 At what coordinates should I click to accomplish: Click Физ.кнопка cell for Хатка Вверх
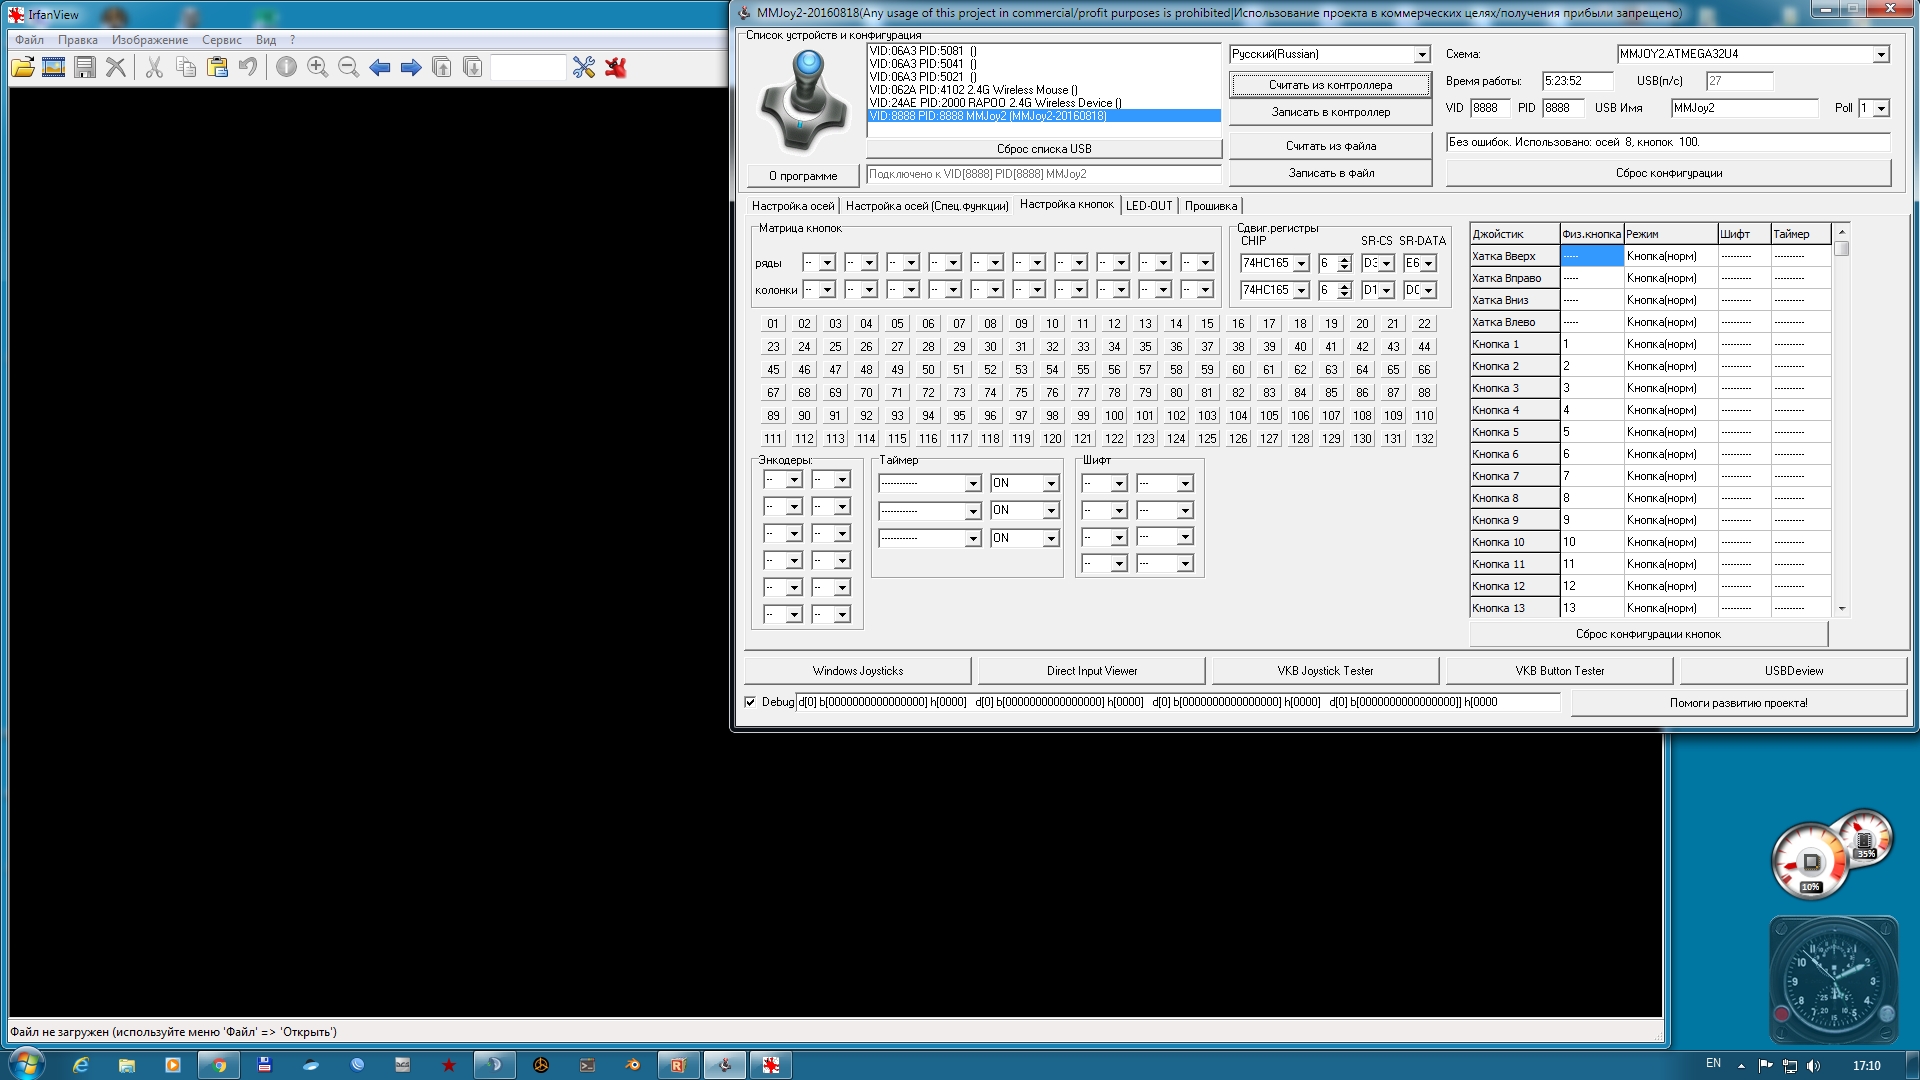tap(1592, 256)
